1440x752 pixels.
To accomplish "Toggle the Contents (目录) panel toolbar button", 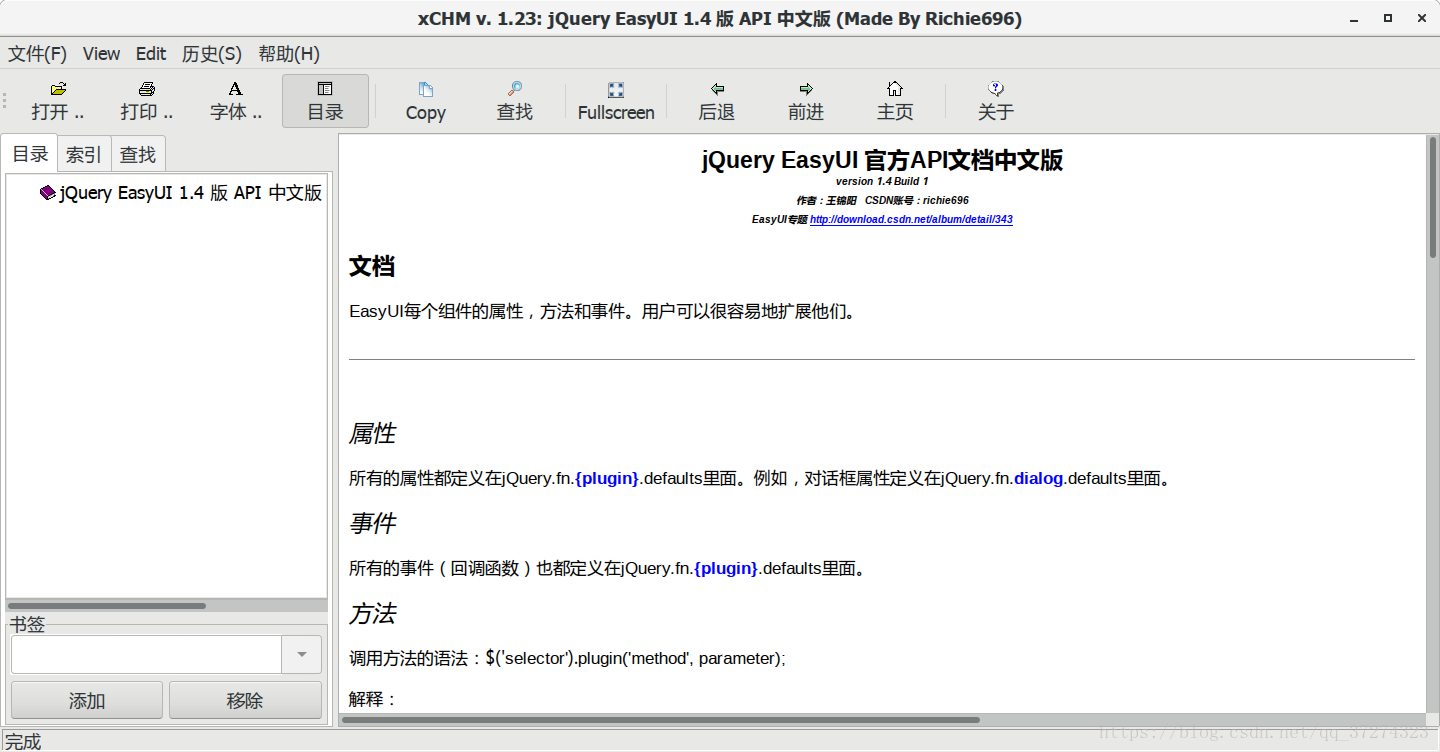I will click(325, 101).
